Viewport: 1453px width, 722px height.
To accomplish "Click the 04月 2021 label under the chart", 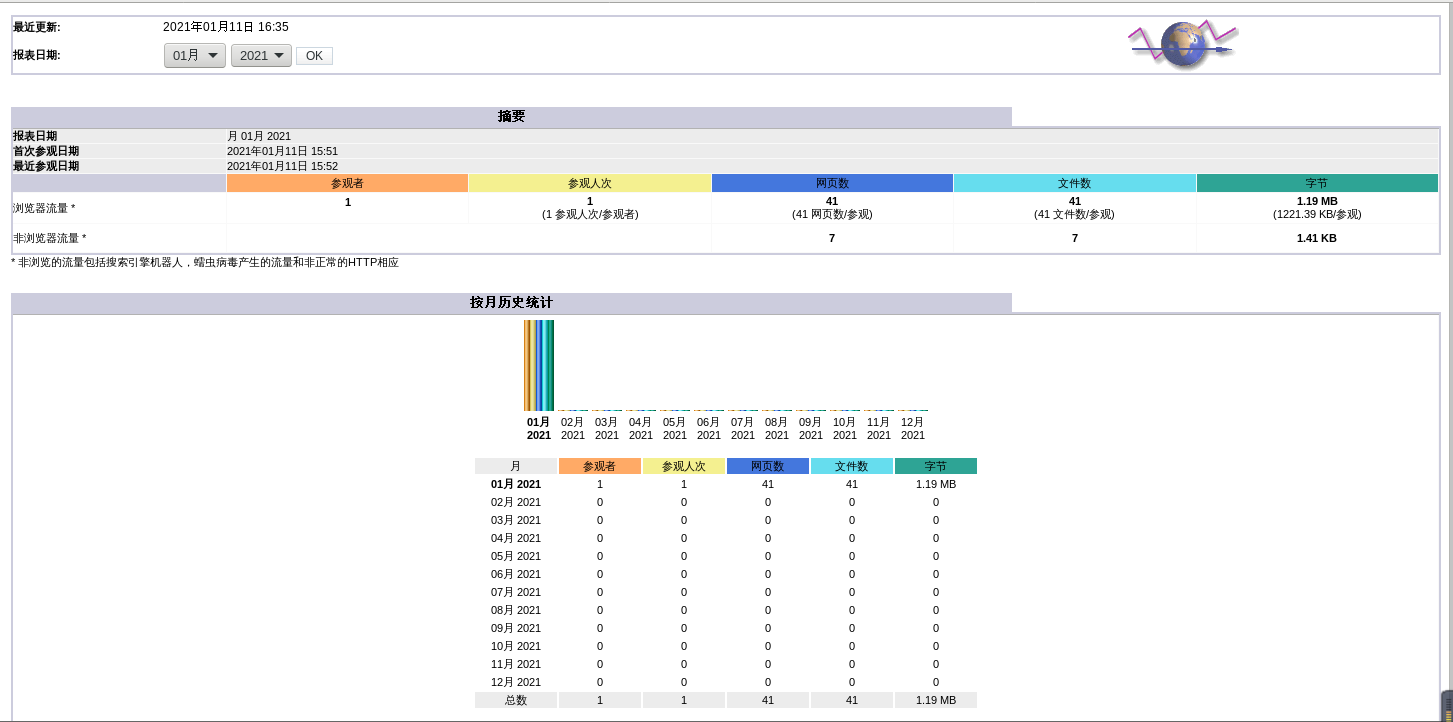I will point(641,428).
